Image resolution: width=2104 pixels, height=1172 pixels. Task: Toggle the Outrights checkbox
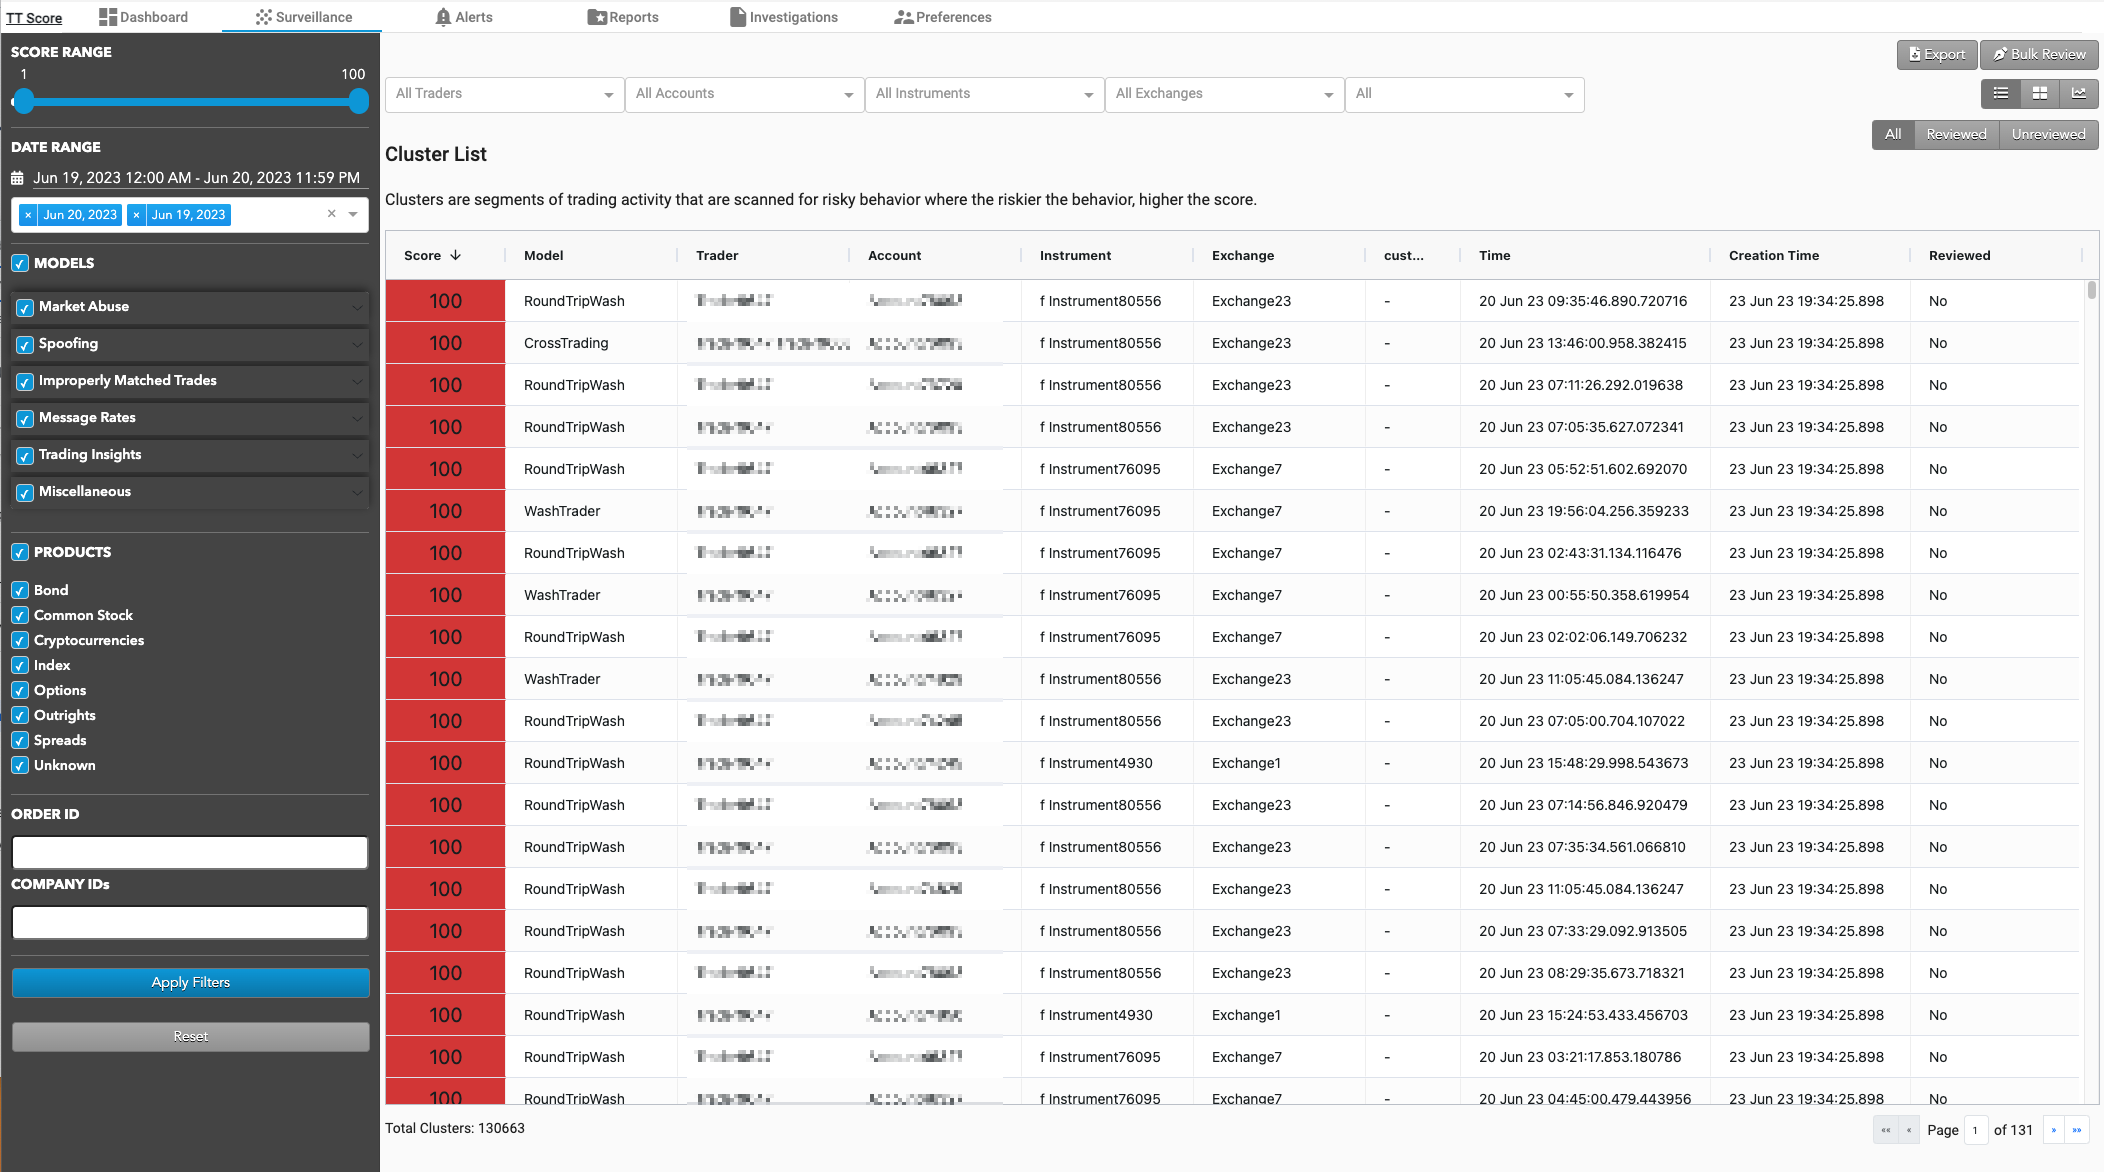(20, 715)
